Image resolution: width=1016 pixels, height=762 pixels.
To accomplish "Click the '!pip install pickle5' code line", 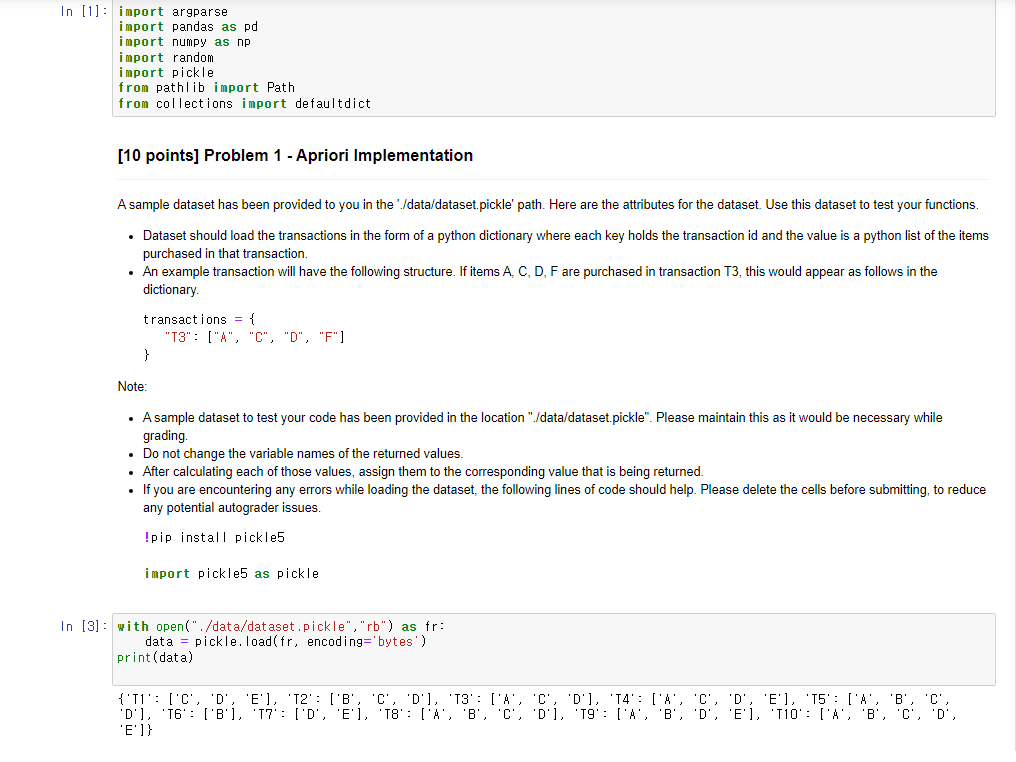I will coord(214,538).
